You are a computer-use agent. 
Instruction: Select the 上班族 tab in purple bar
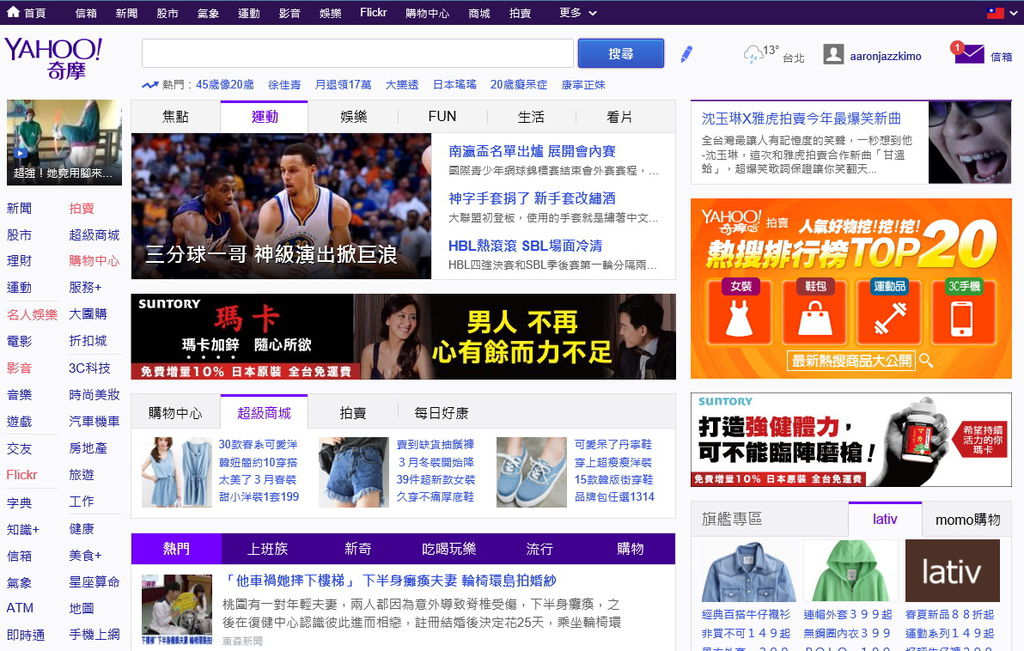267,548
